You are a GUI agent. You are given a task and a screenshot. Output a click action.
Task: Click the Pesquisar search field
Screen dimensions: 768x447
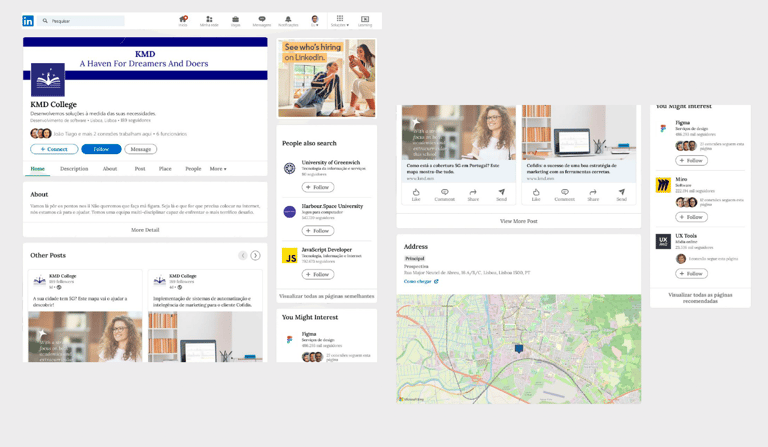[81, 21]
